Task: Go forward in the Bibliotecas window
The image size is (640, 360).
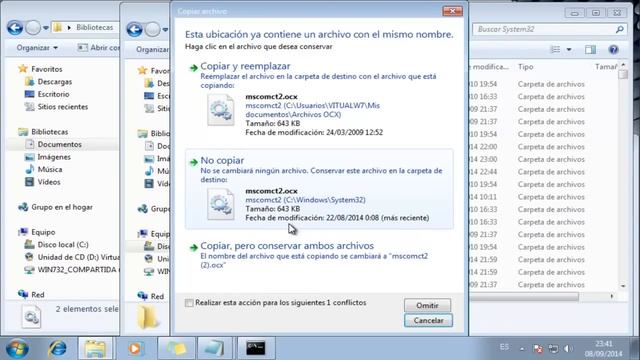Action: pos(33,28)
